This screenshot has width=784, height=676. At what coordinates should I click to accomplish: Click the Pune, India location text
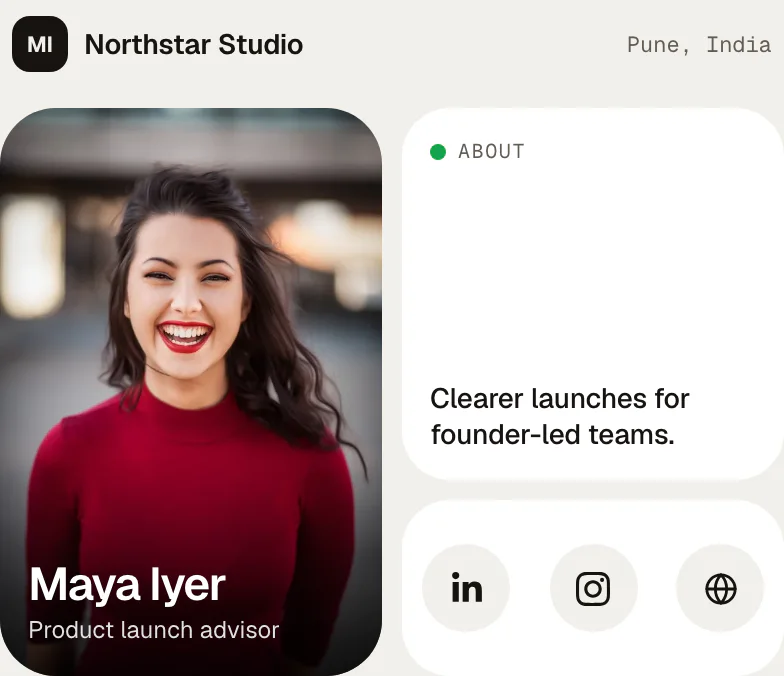tap(699, 45)
